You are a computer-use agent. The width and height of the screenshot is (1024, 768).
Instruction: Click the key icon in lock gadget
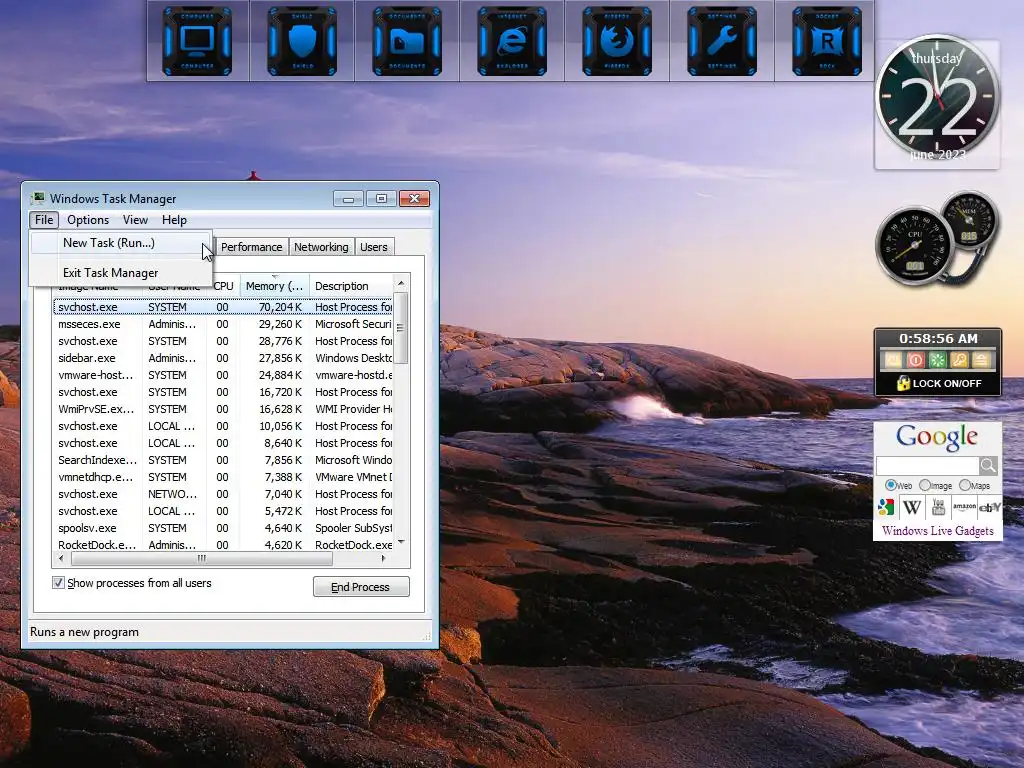tap(959, 360)
